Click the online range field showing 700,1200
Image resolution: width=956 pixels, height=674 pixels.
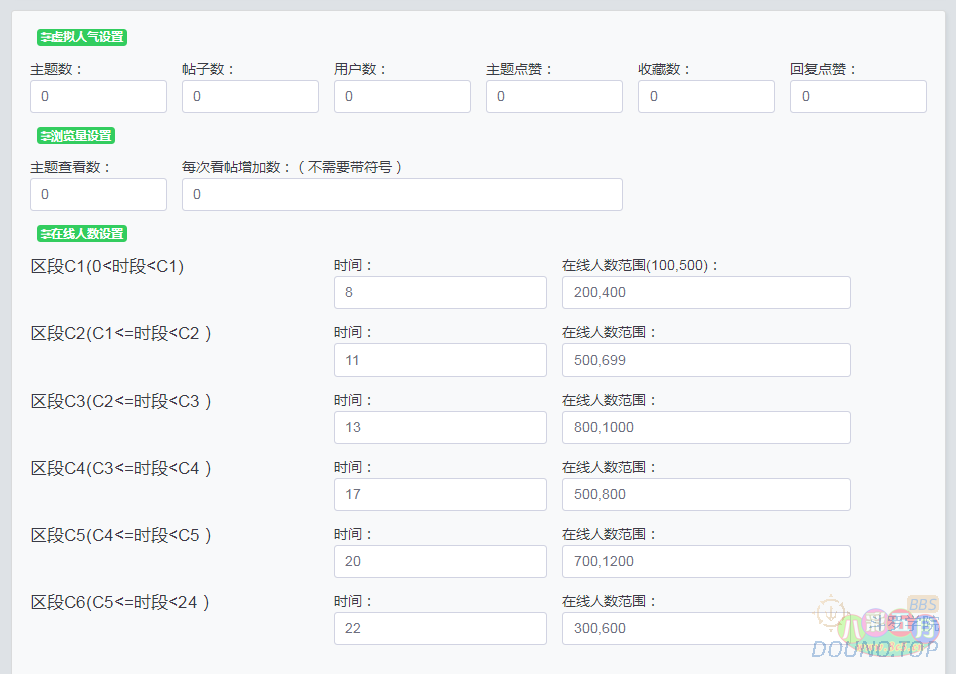(x=706, y=561)
